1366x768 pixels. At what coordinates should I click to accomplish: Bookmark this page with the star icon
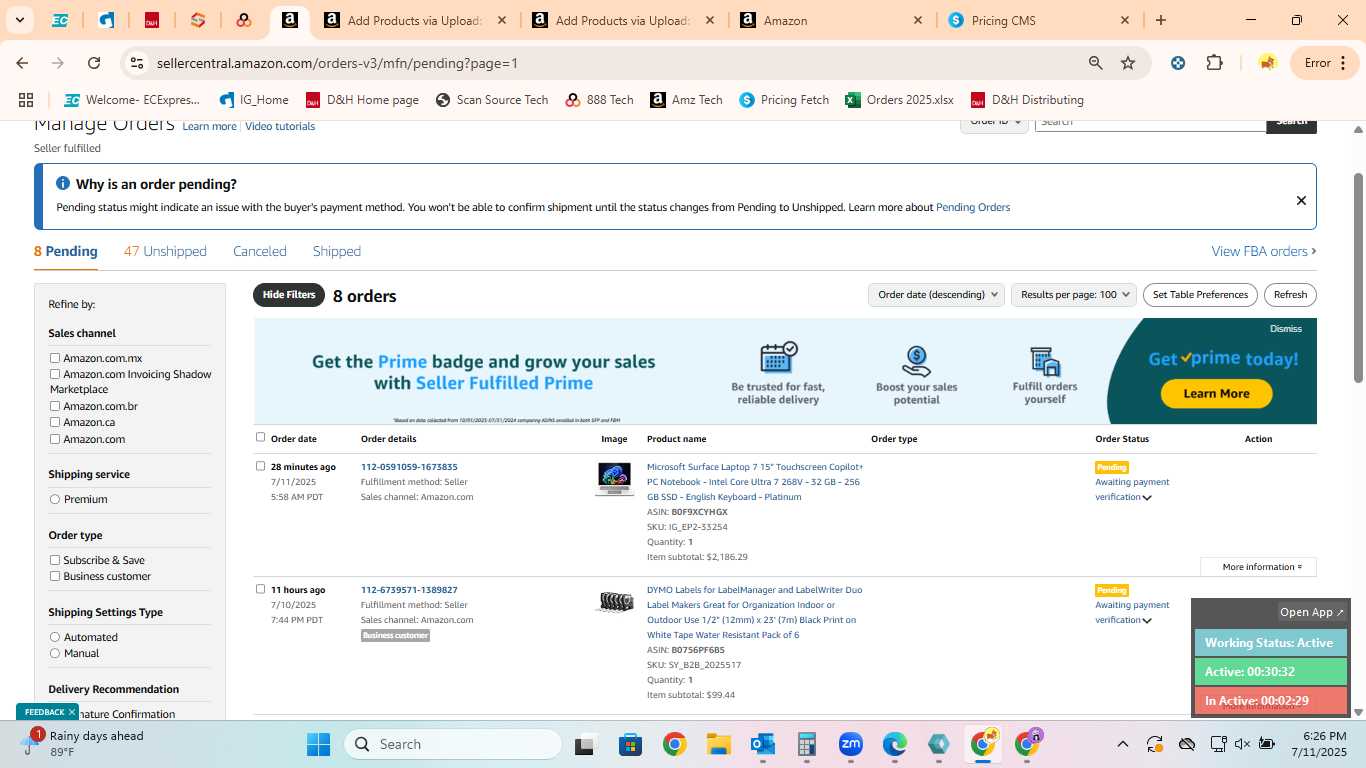pyautogui.click(x=1128, y=63)
